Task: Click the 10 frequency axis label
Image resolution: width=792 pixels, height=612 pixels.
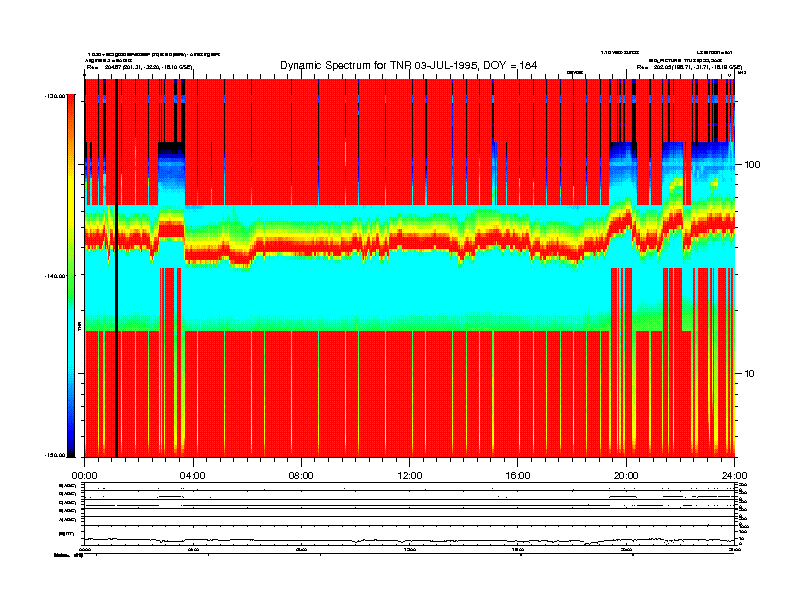Action: (x=750, y=374)
